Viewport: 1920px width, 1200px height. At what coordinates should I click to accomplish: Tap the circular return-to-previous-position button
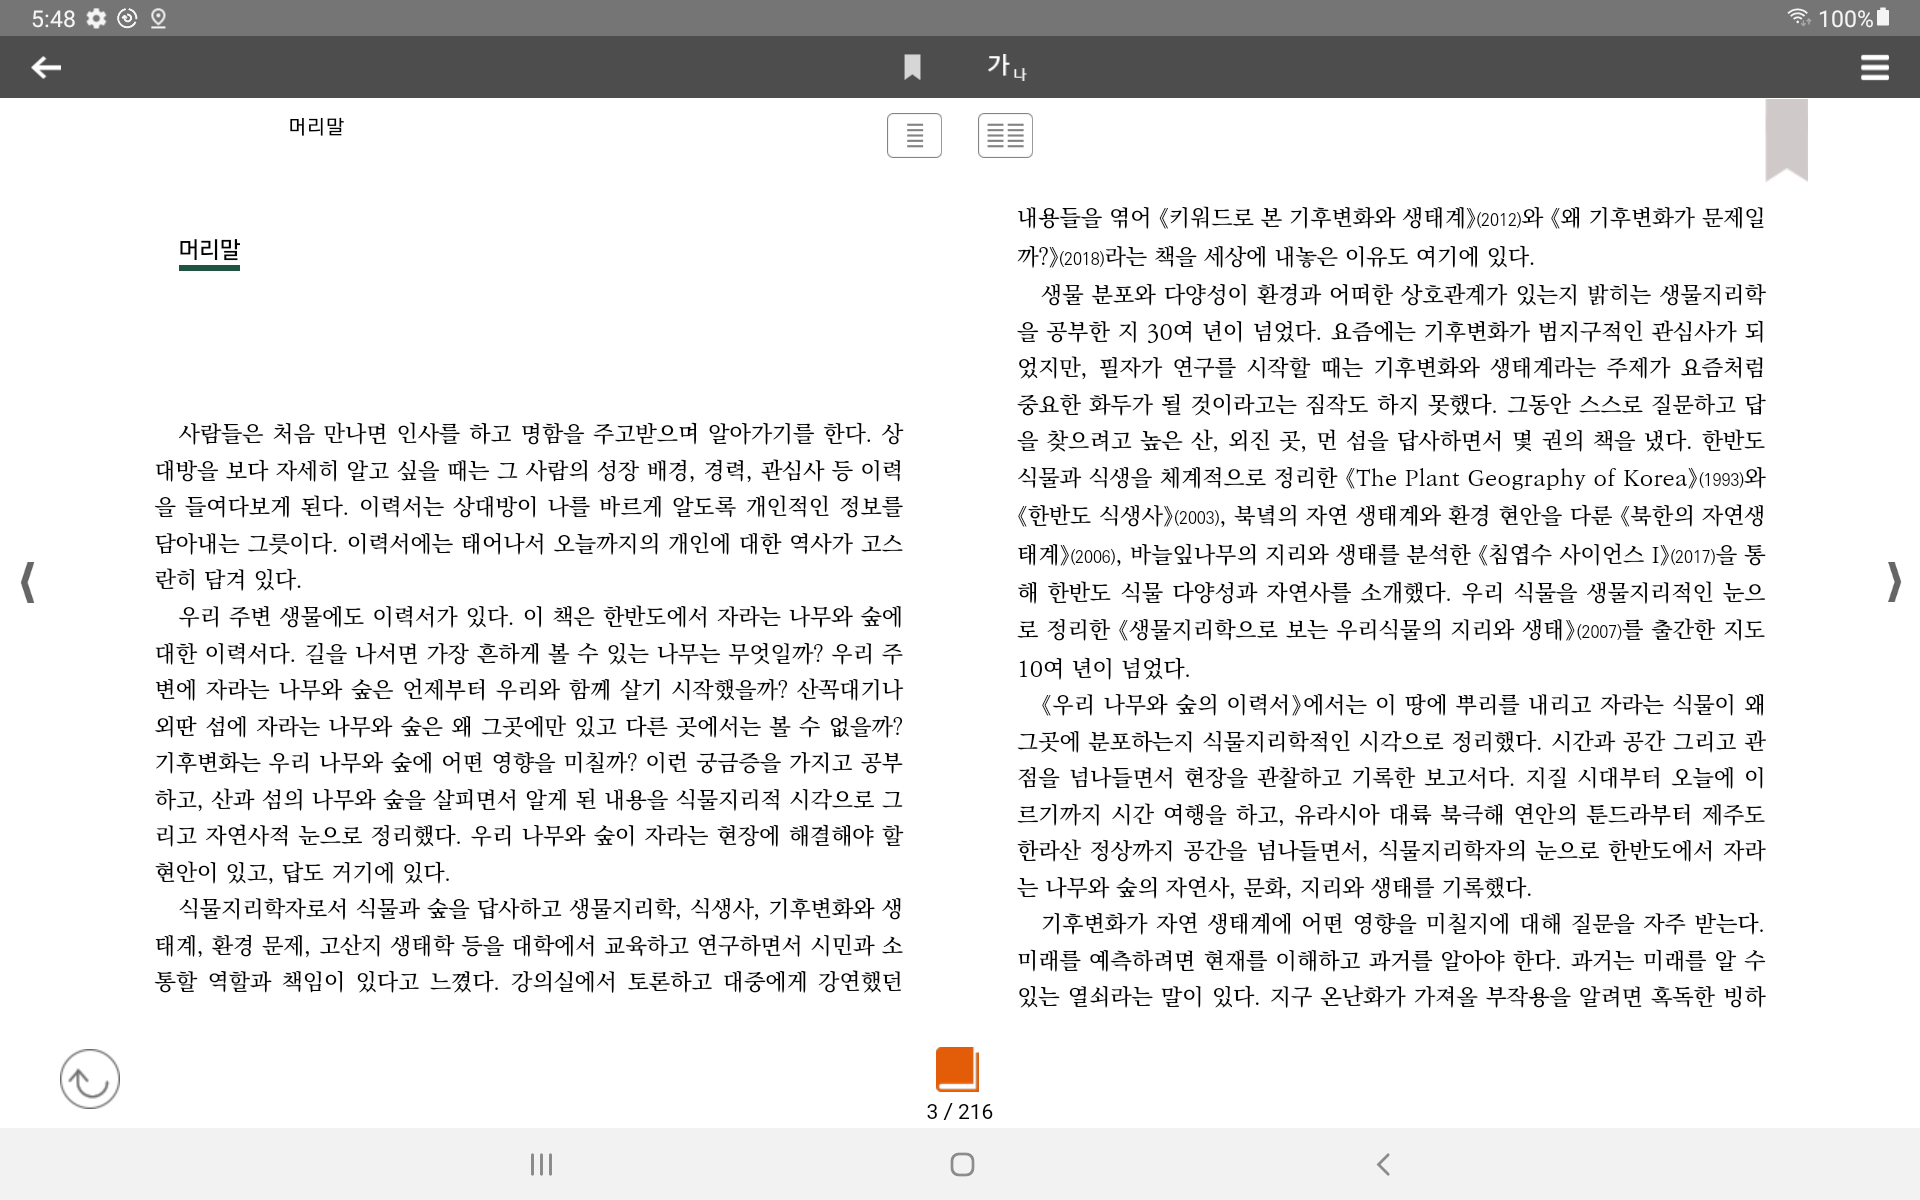click(90, 1078)
